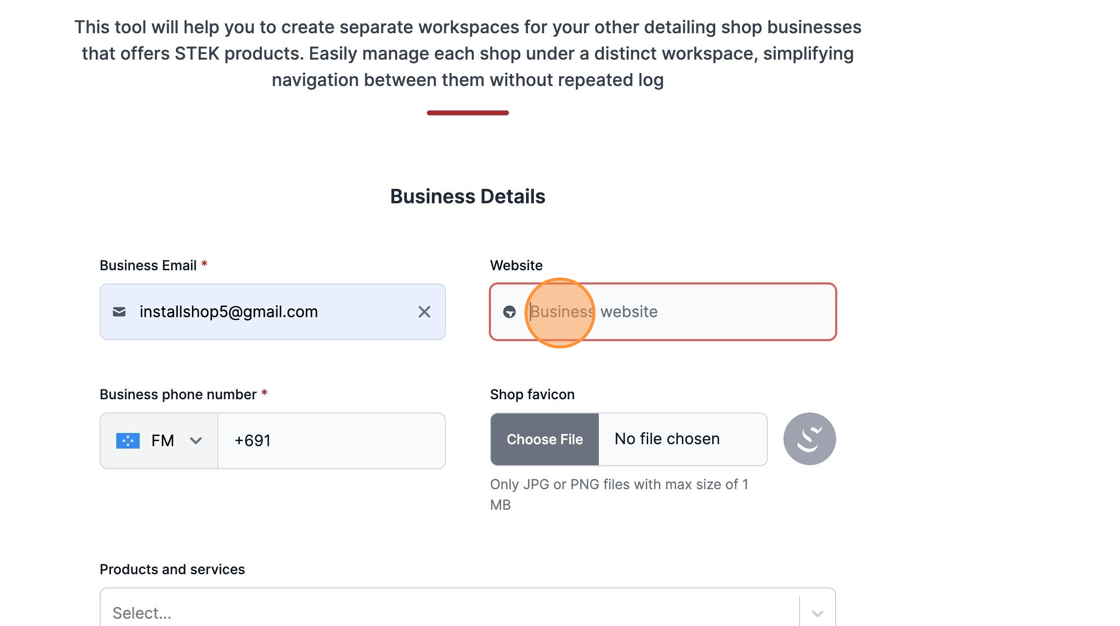
Task: Open the Products and services Select dropdown
Action: [450, 612]
